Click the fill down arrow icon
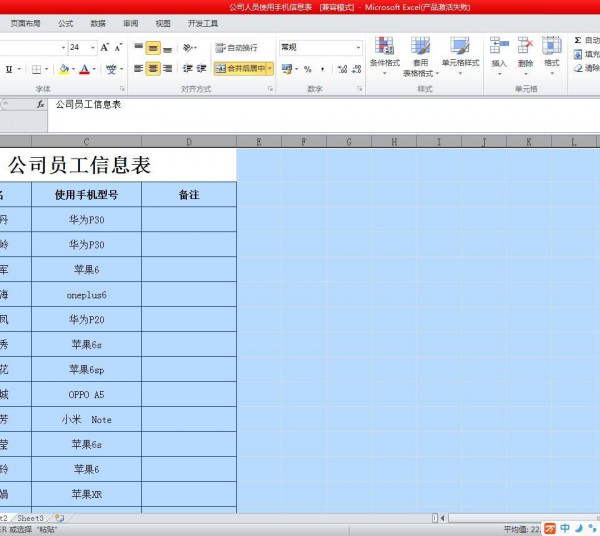Screen dimensions: 600x536 [578, 54]
